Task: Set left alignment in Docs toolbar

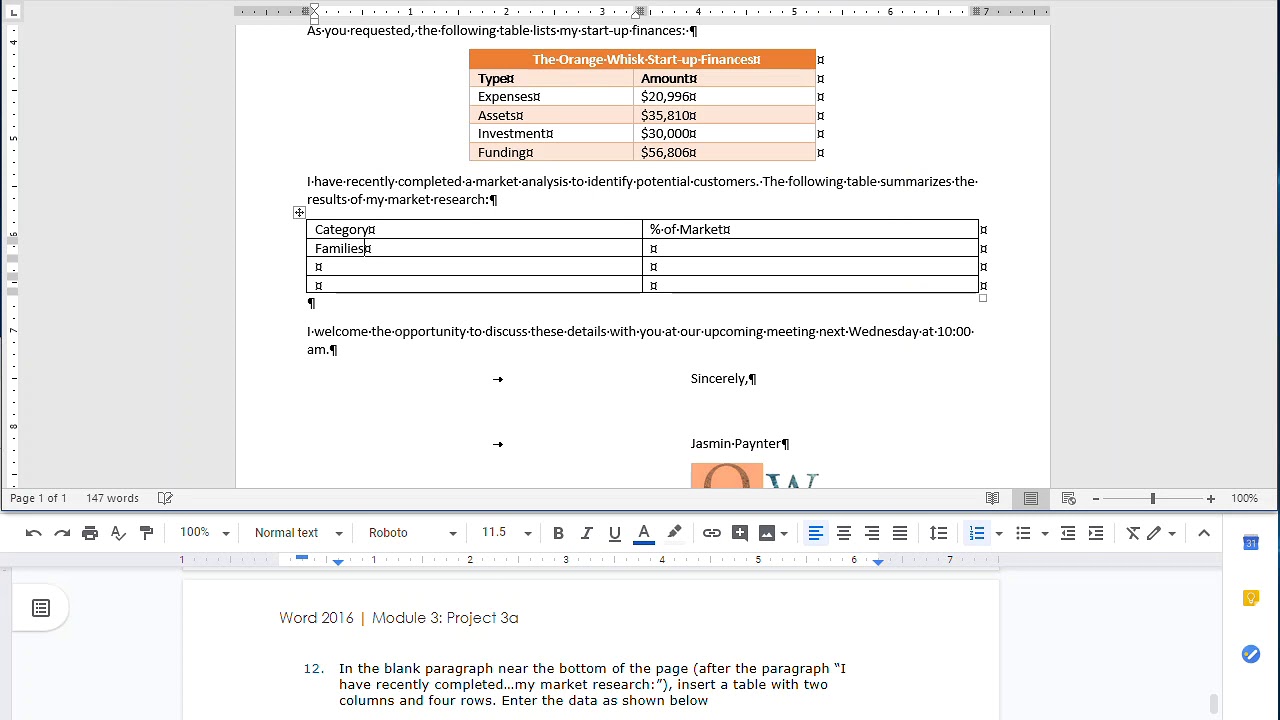Action: pos(816,533)
